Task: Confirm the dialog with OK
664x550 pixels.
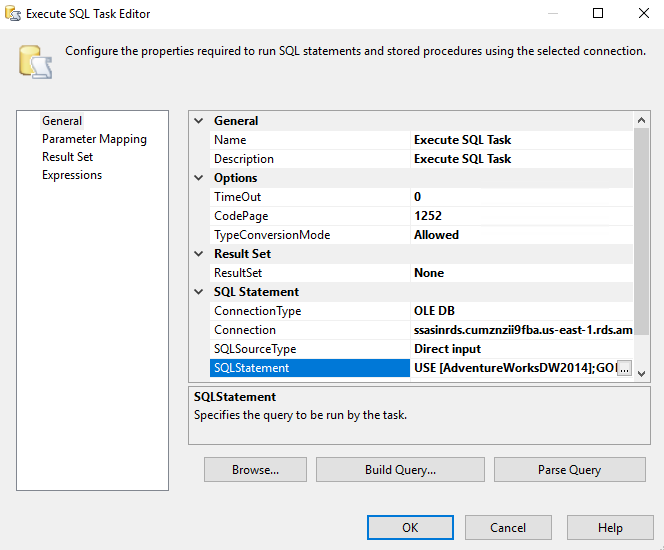Action: click(410, 528)
